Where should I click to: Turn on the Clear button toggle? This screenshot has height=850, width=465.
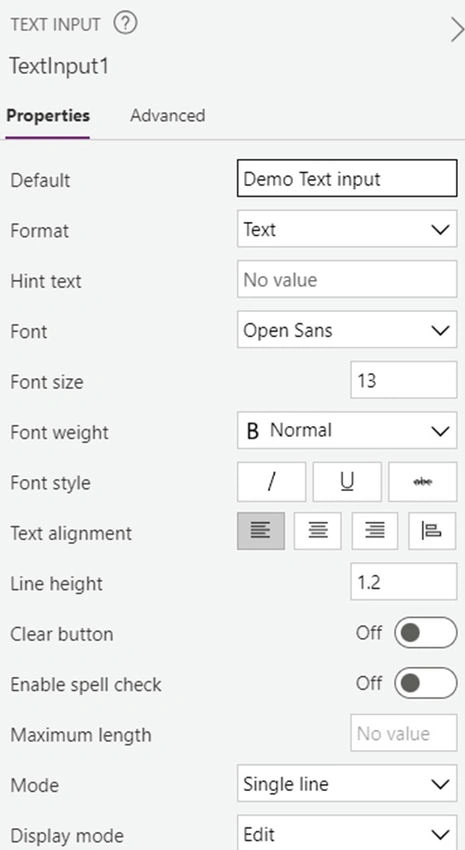[425, 633]
